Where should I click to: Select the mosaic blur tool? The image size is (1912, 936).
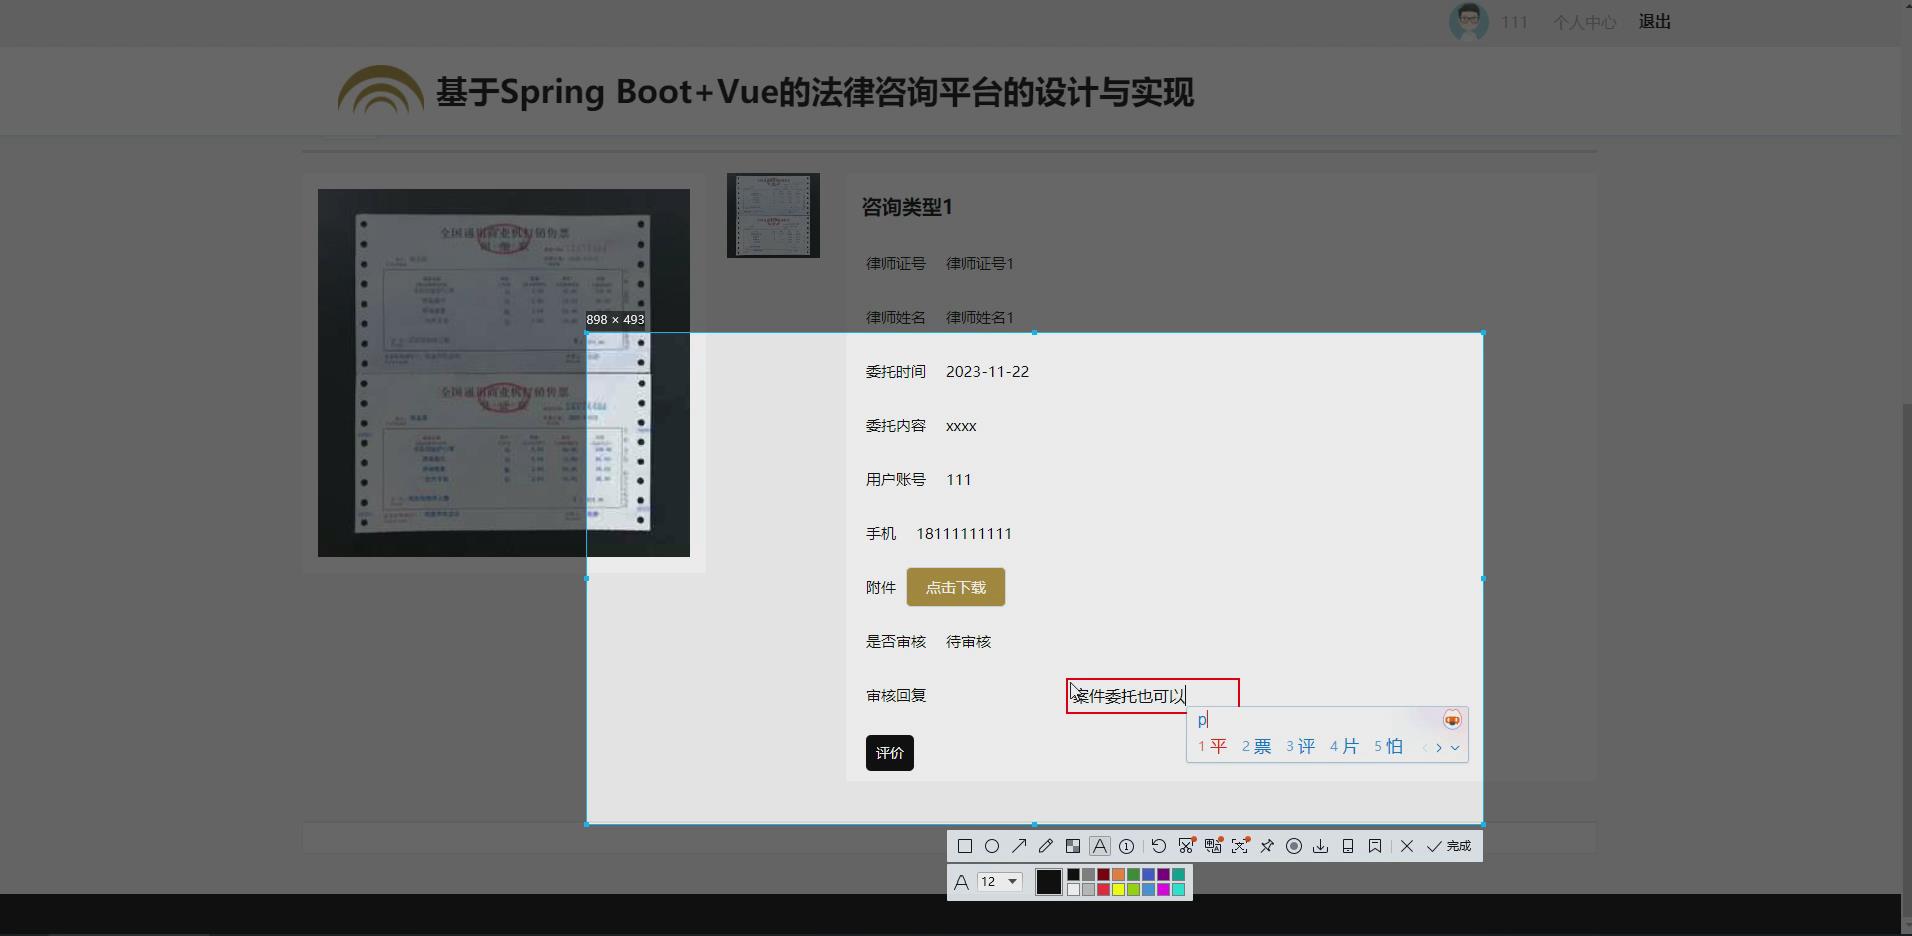pyautogui.click(x=1072, y=846)
